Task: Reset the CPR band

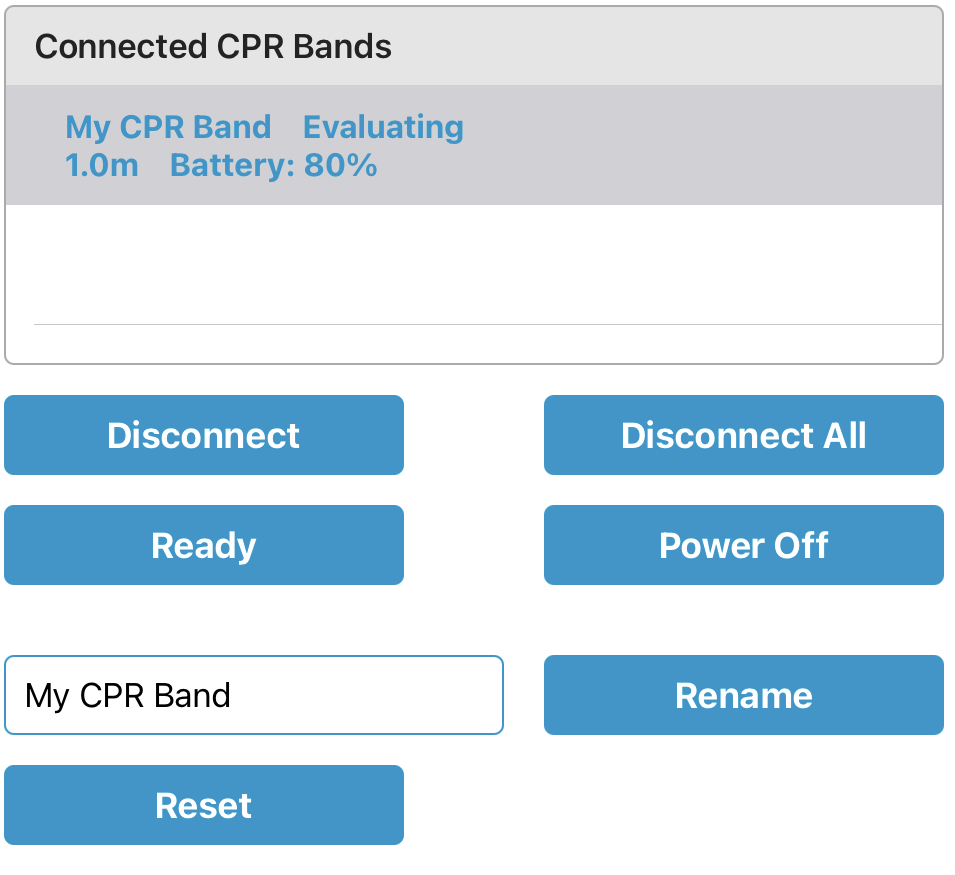Action: (203, 805)
